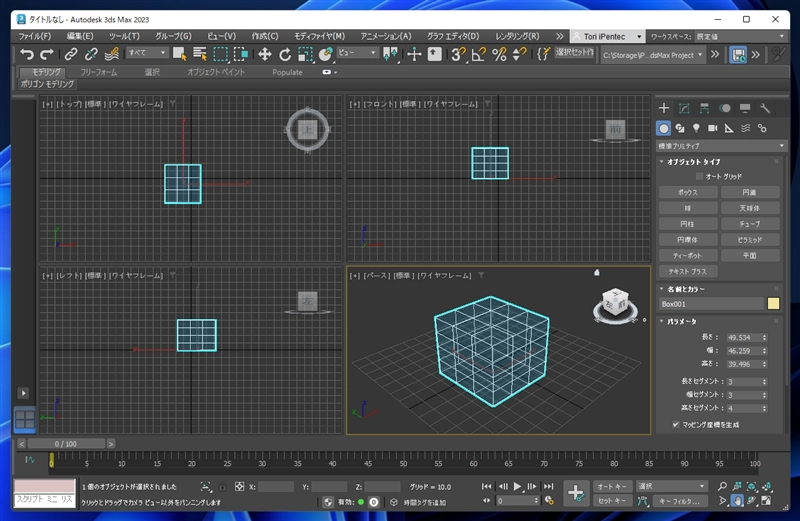800x521 pixels.
Task: Select the Cameras category icon
Action: coord(713,128)
